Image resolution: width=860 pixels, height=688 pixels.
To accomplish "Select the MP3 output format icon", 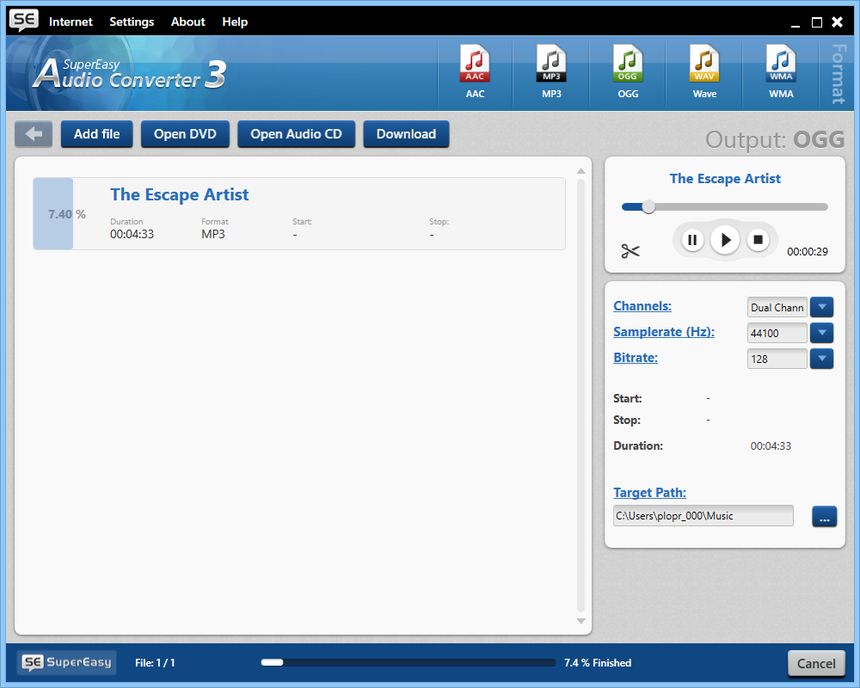I will (x=551, y=71).
